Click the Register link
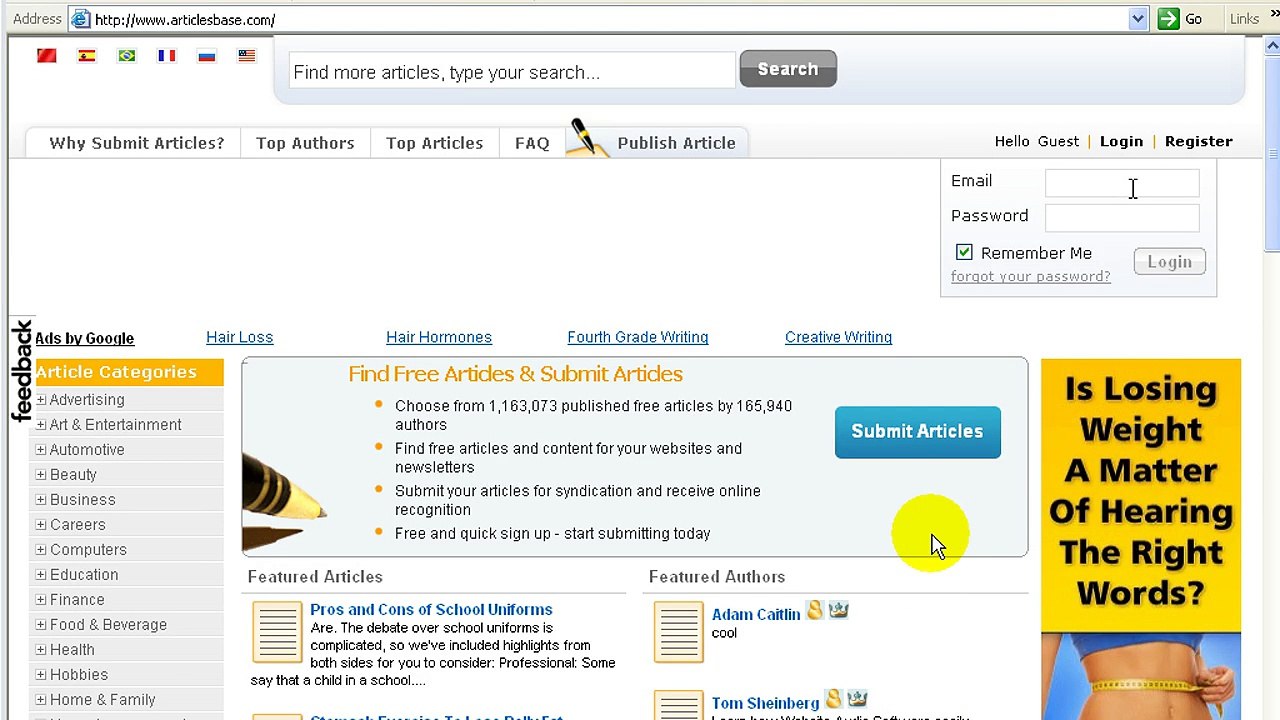The width and height of the screenshot is (1280, 720). coord(1198,141)
